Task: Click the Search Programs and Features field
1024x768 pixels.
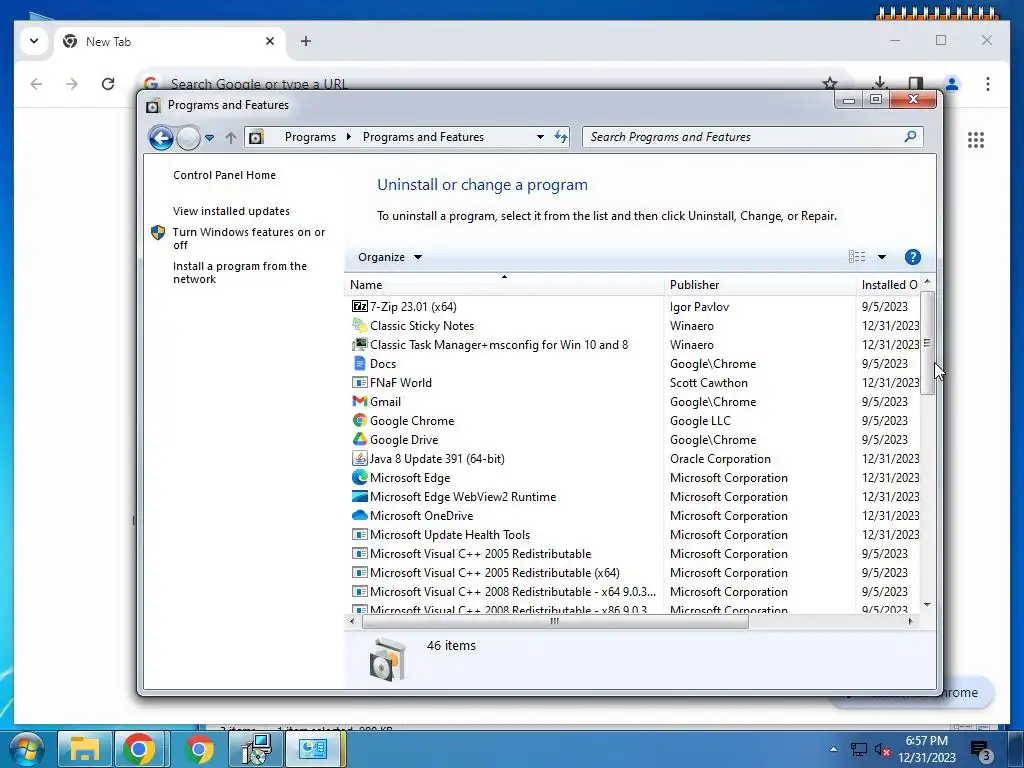Action: (752, 136)
